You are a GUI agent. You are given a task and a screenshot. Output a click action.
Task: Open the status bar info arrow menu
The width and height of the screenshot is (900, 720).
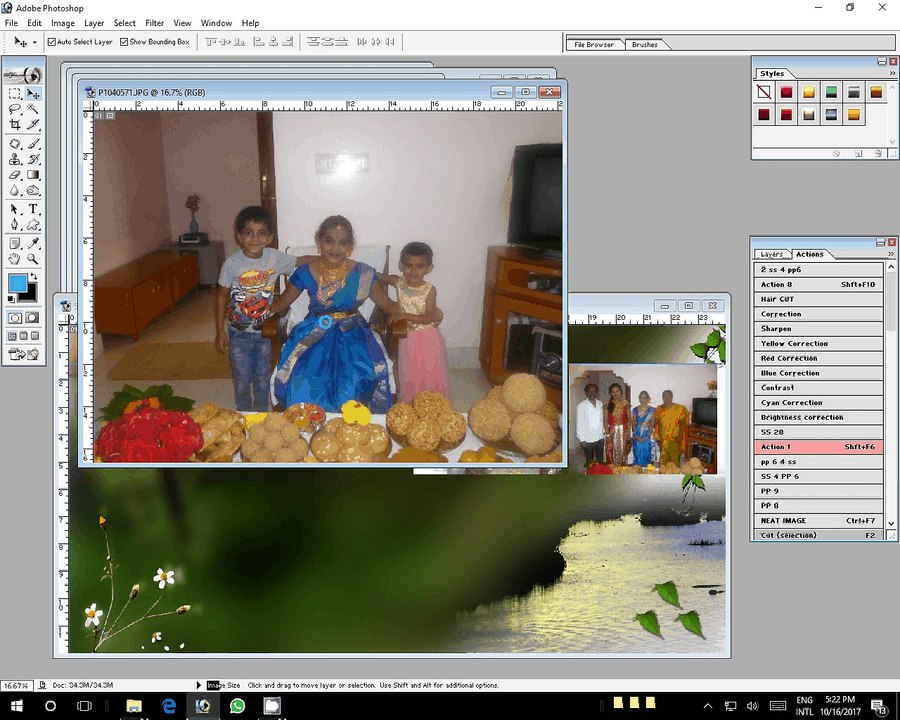(199, 685)
